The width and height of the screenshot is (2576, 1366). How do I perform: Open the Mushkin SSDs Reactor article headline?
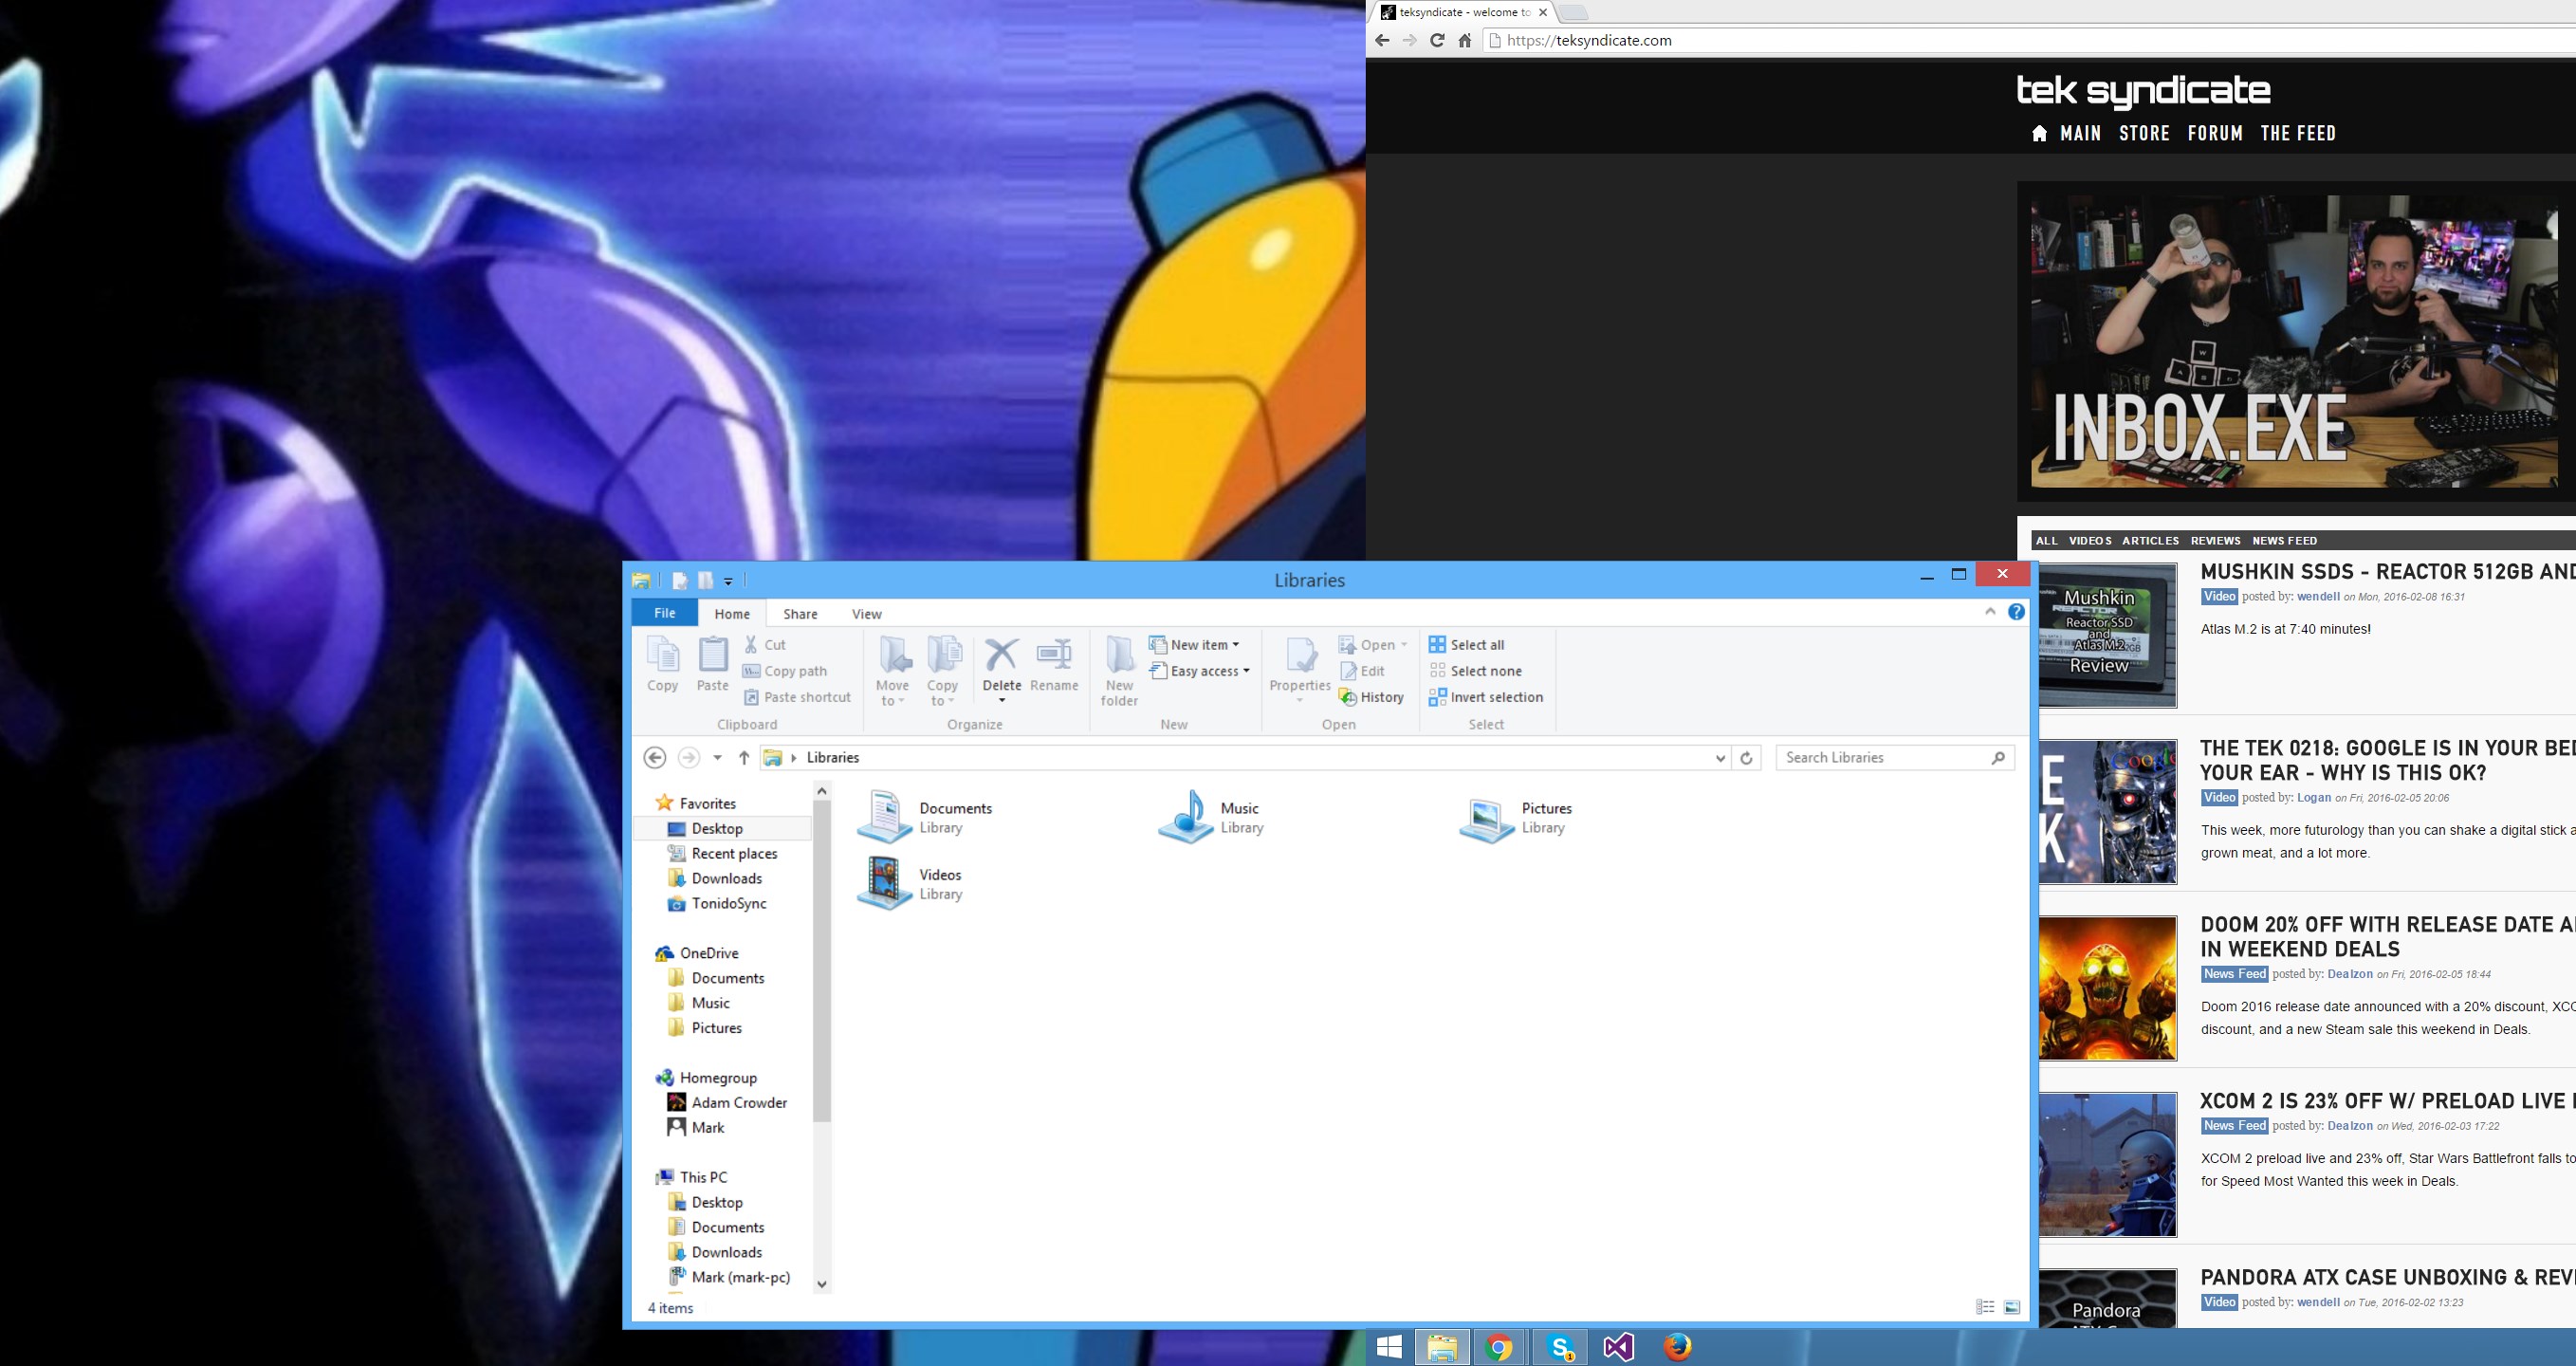coord(2388,572)
